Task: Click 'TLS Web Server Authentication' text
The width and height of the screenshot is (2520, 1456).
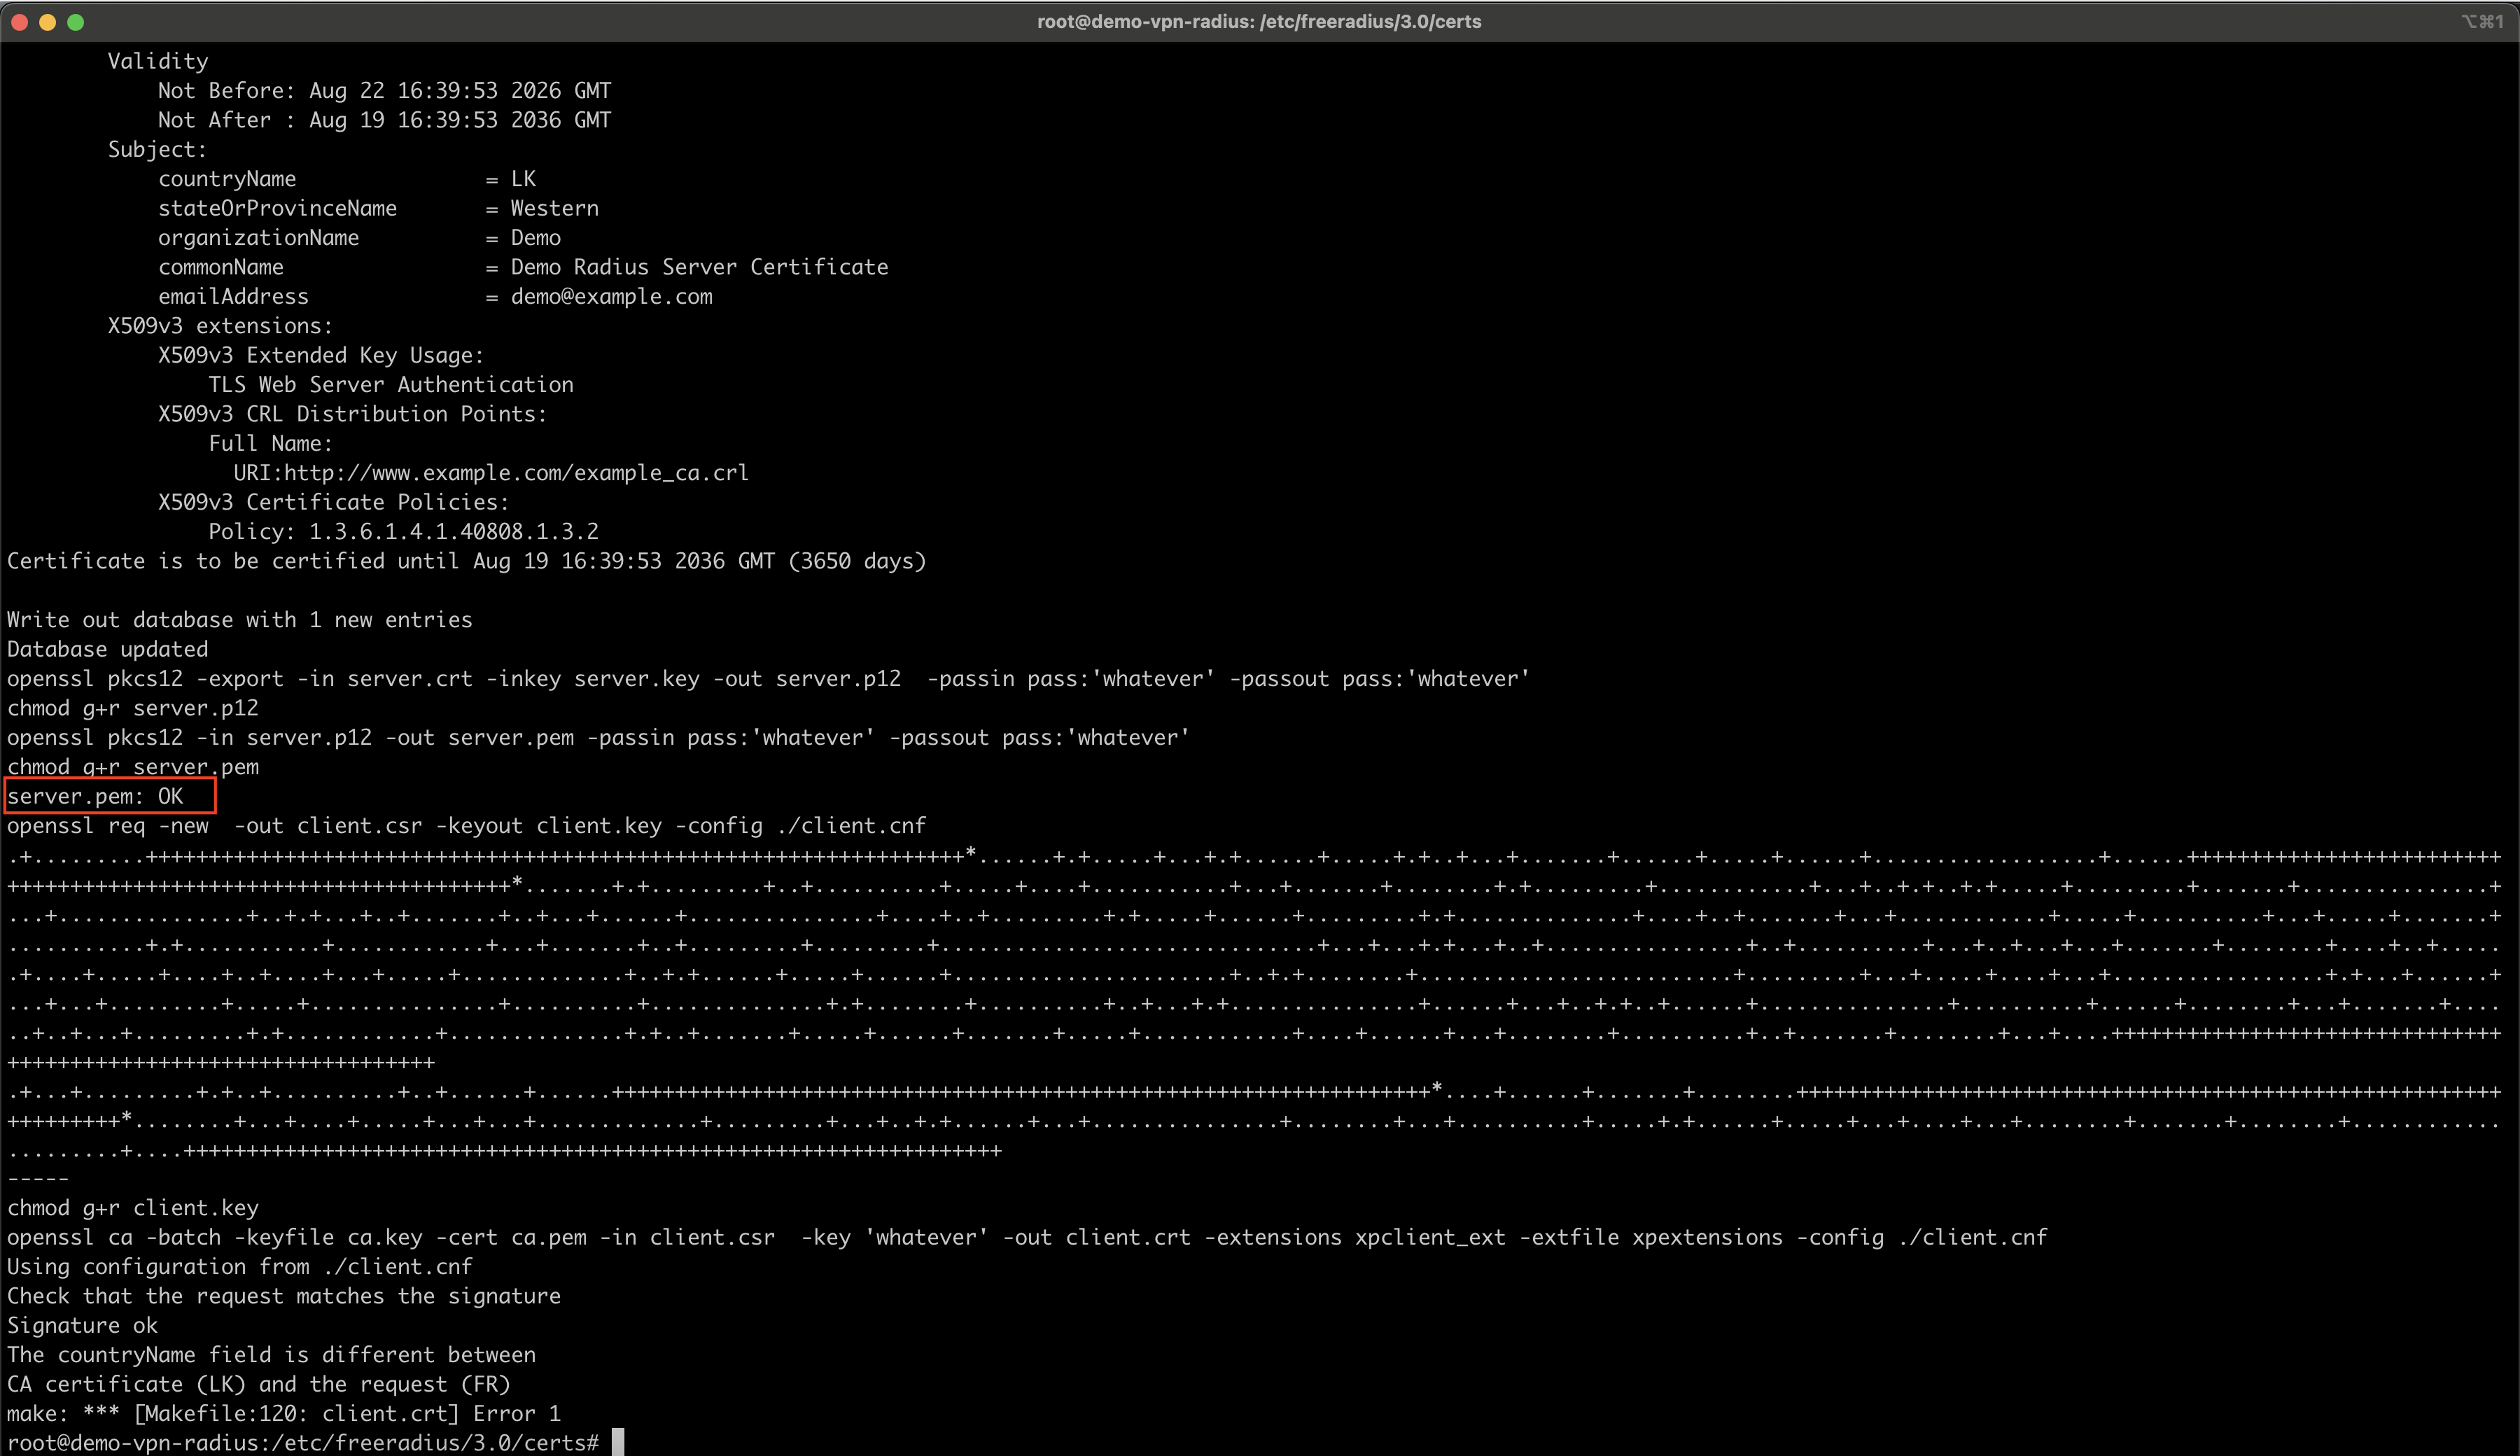Action: pyautogui.click(x=391, y=385)
